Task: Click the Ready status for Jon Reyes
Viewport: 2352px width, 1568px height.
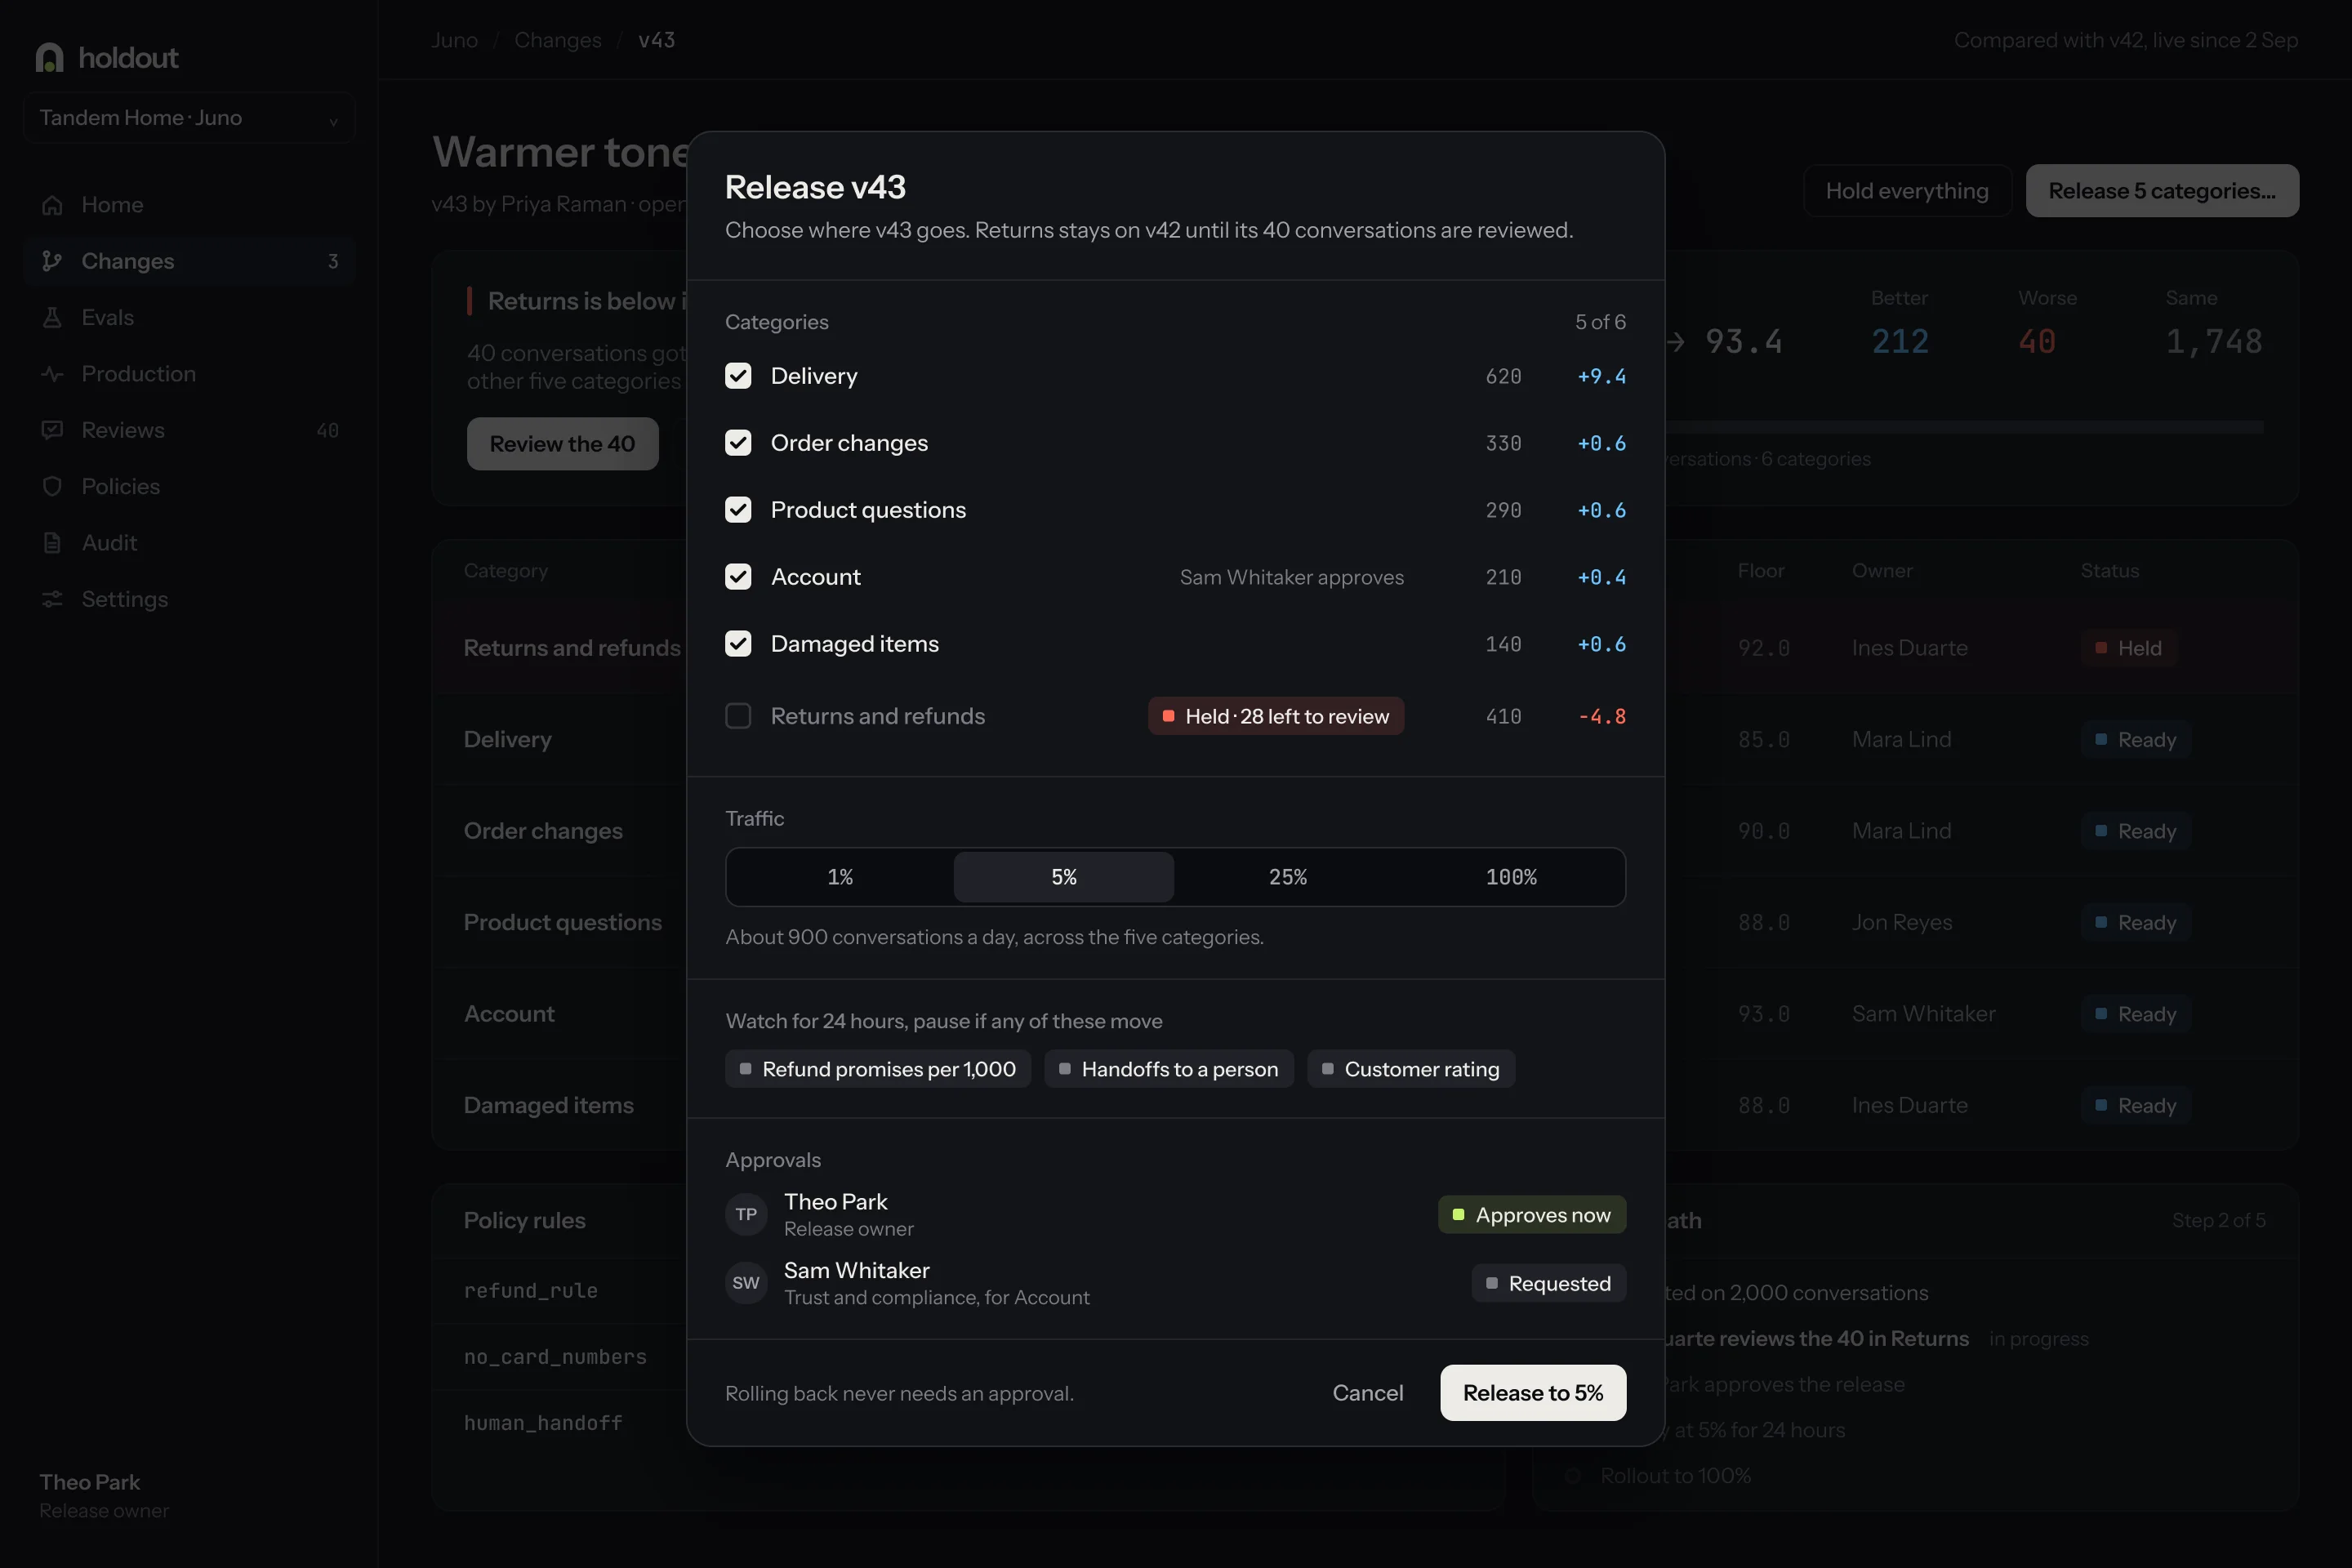Action: click(x=2136, y=922)
